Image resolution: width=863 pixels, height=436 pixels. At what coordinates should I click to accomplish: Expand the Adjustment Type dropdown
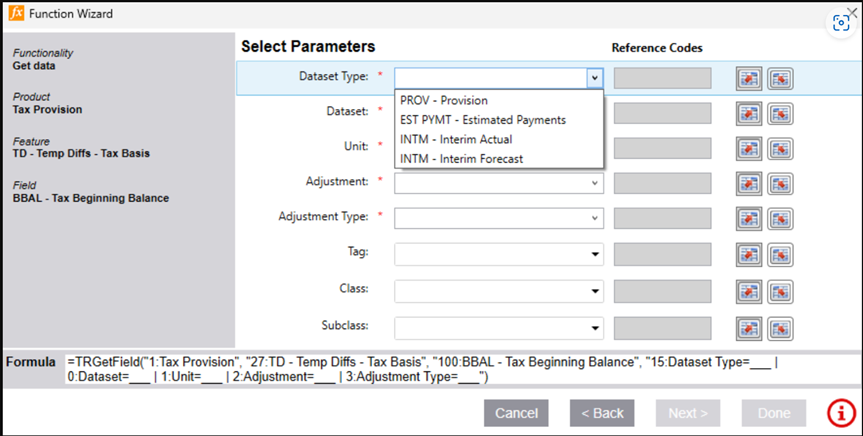click(x=596, y=217)
